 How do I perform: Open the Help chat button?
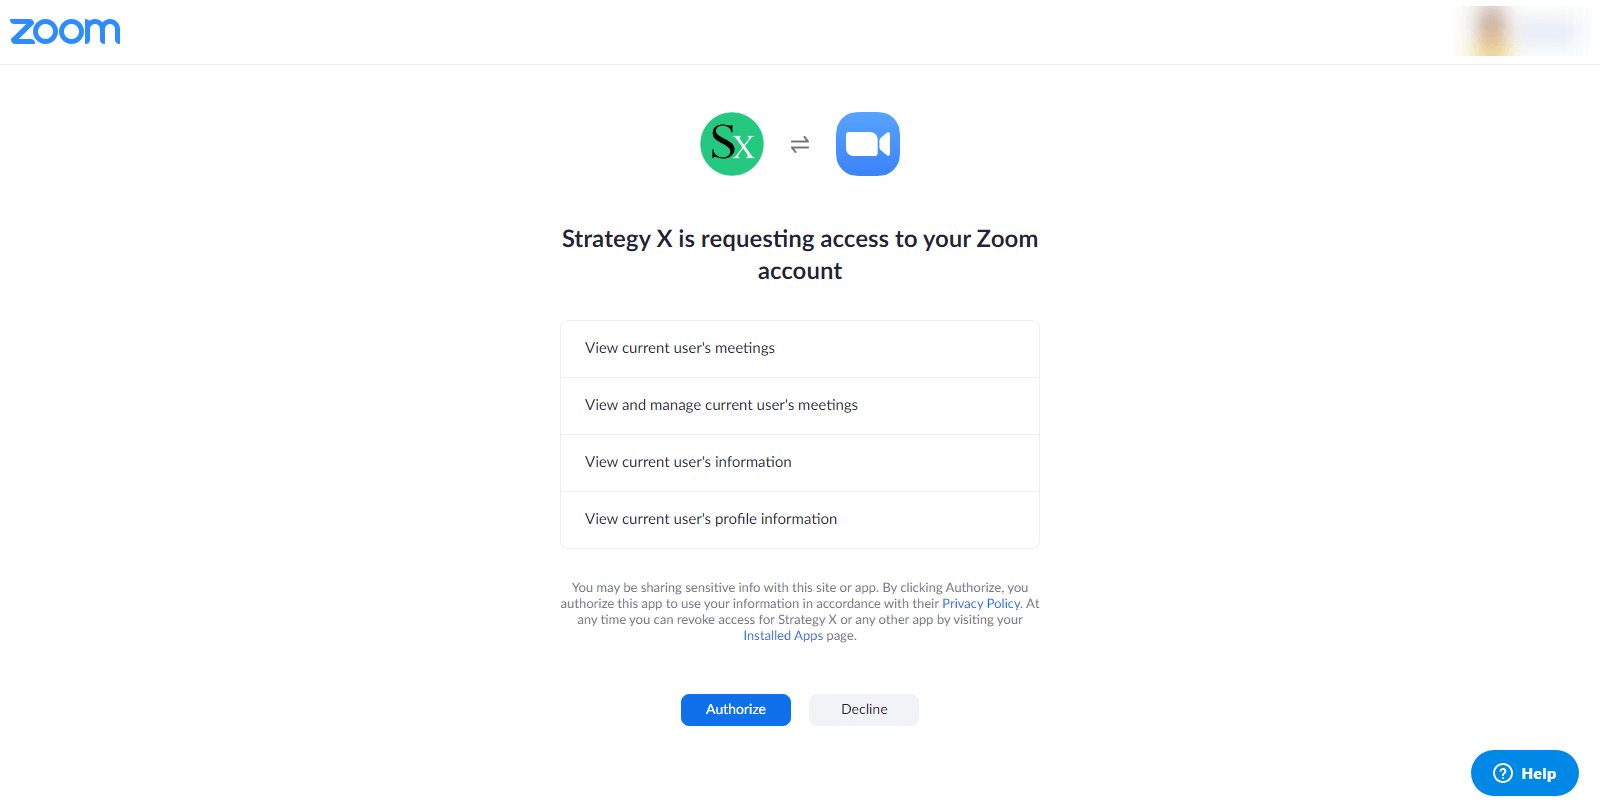(x=1525, y=773)
